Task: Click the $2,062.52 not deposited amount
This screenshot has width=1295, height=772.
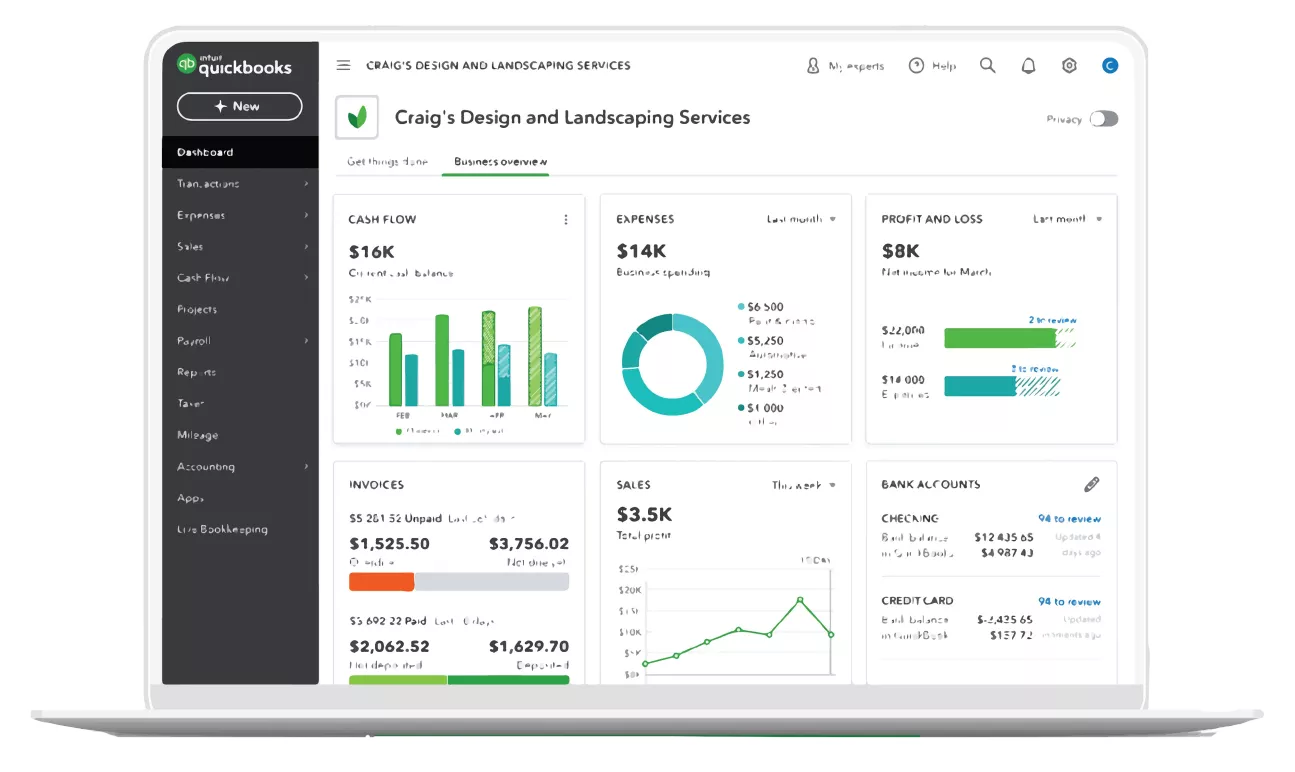Action: 389,647
